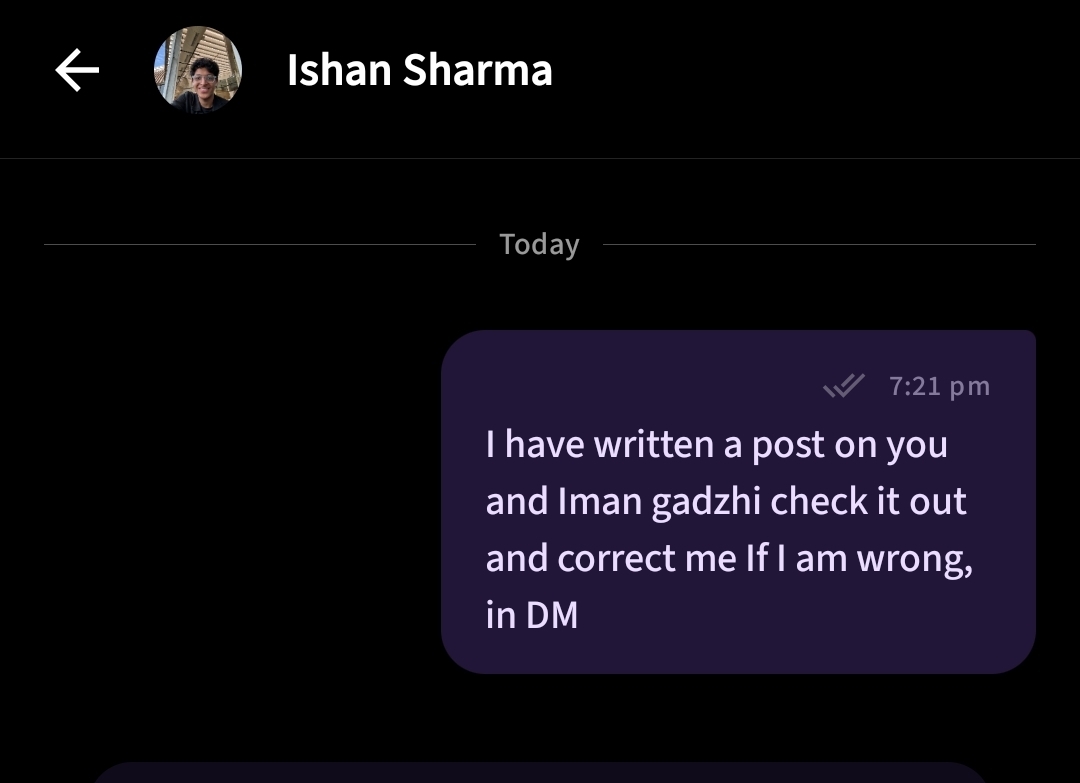The height and width of the screenshot is (783, 1080).
Task: Click empty chat area left of sent message
Action: [220, 500]
